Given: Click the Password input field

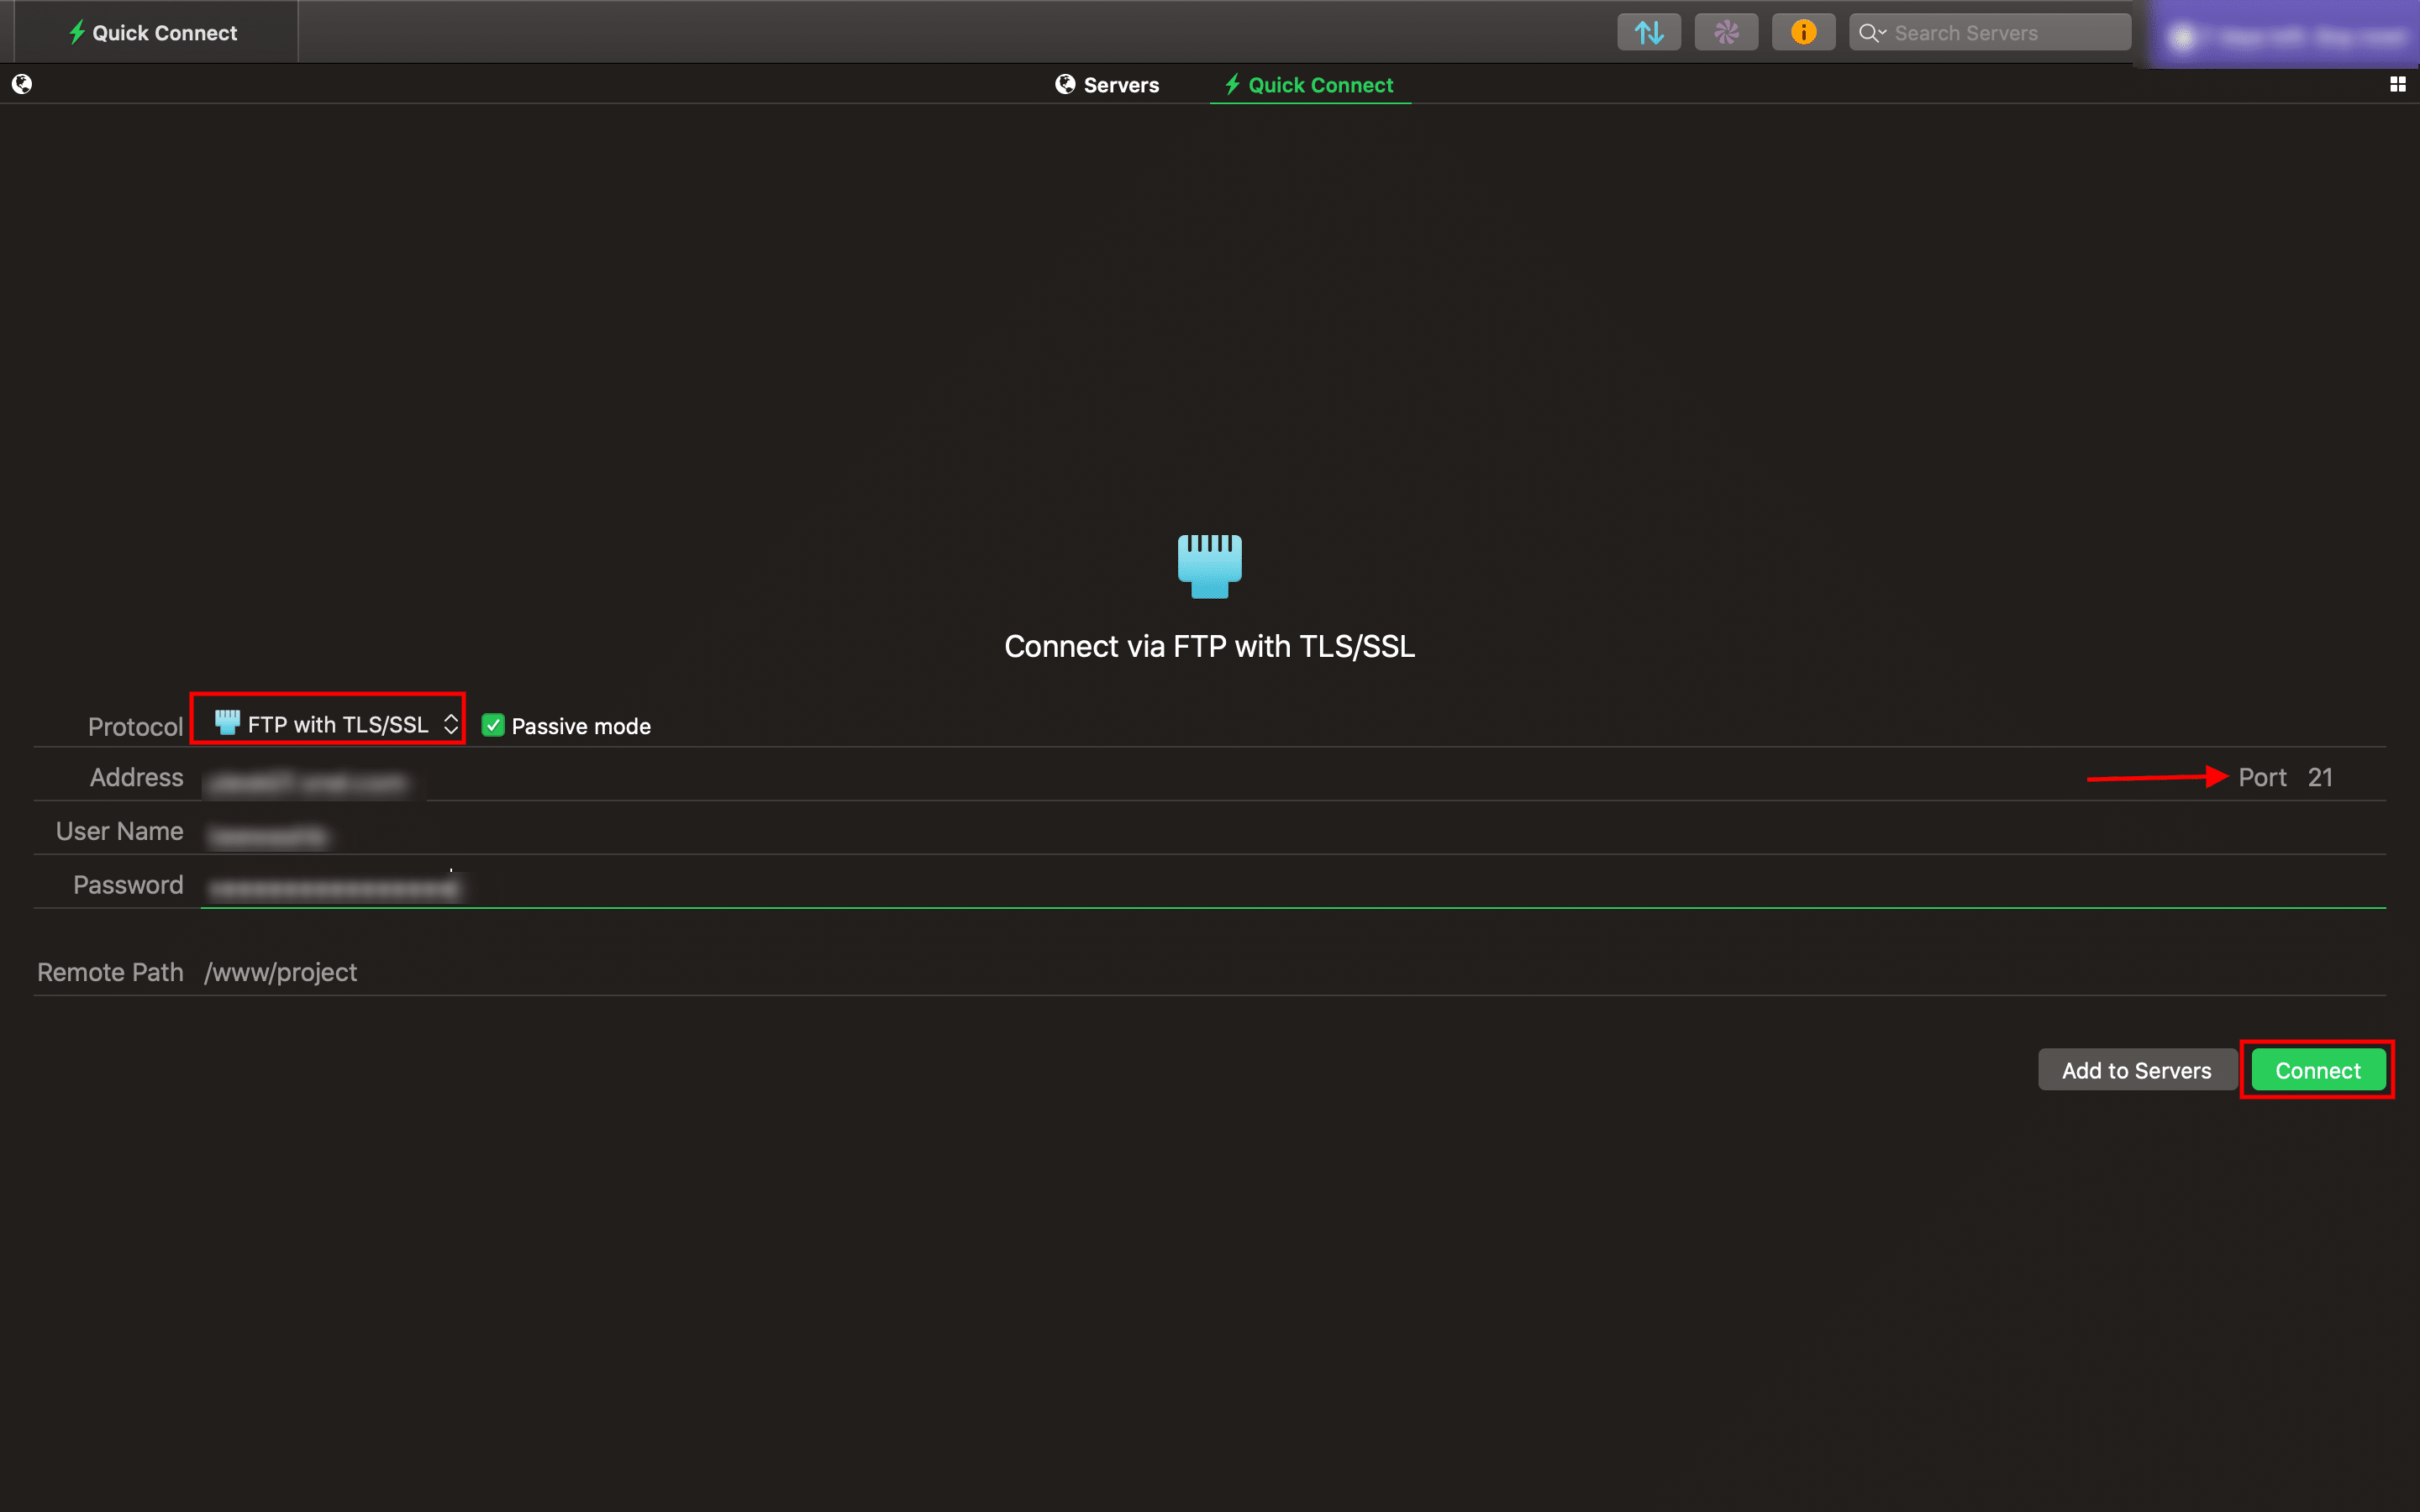Looking at the screenshot, I should click(x=1294, y=885).
